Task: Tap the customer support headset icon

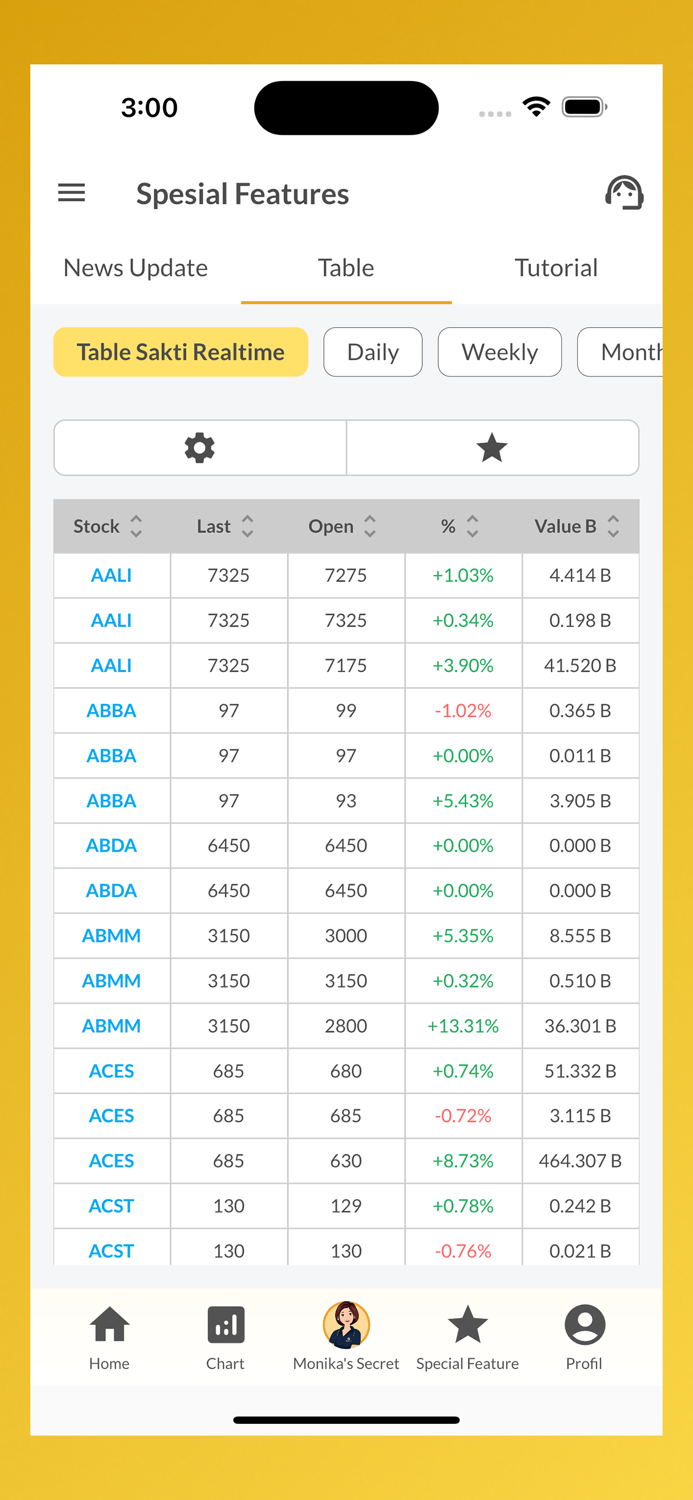Action: (x=624, y=193)
